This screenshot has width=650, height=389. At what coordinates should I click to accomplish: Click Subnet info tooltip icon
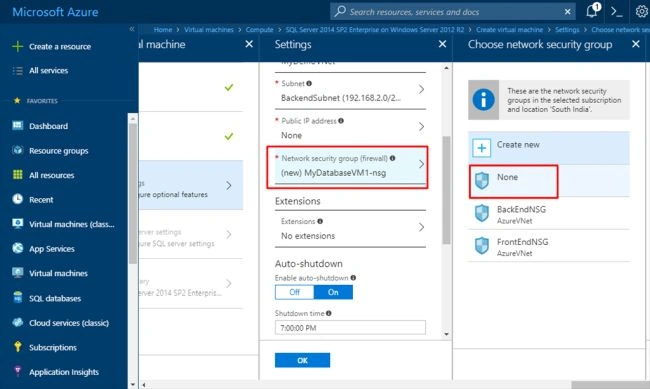pos(309,83)
